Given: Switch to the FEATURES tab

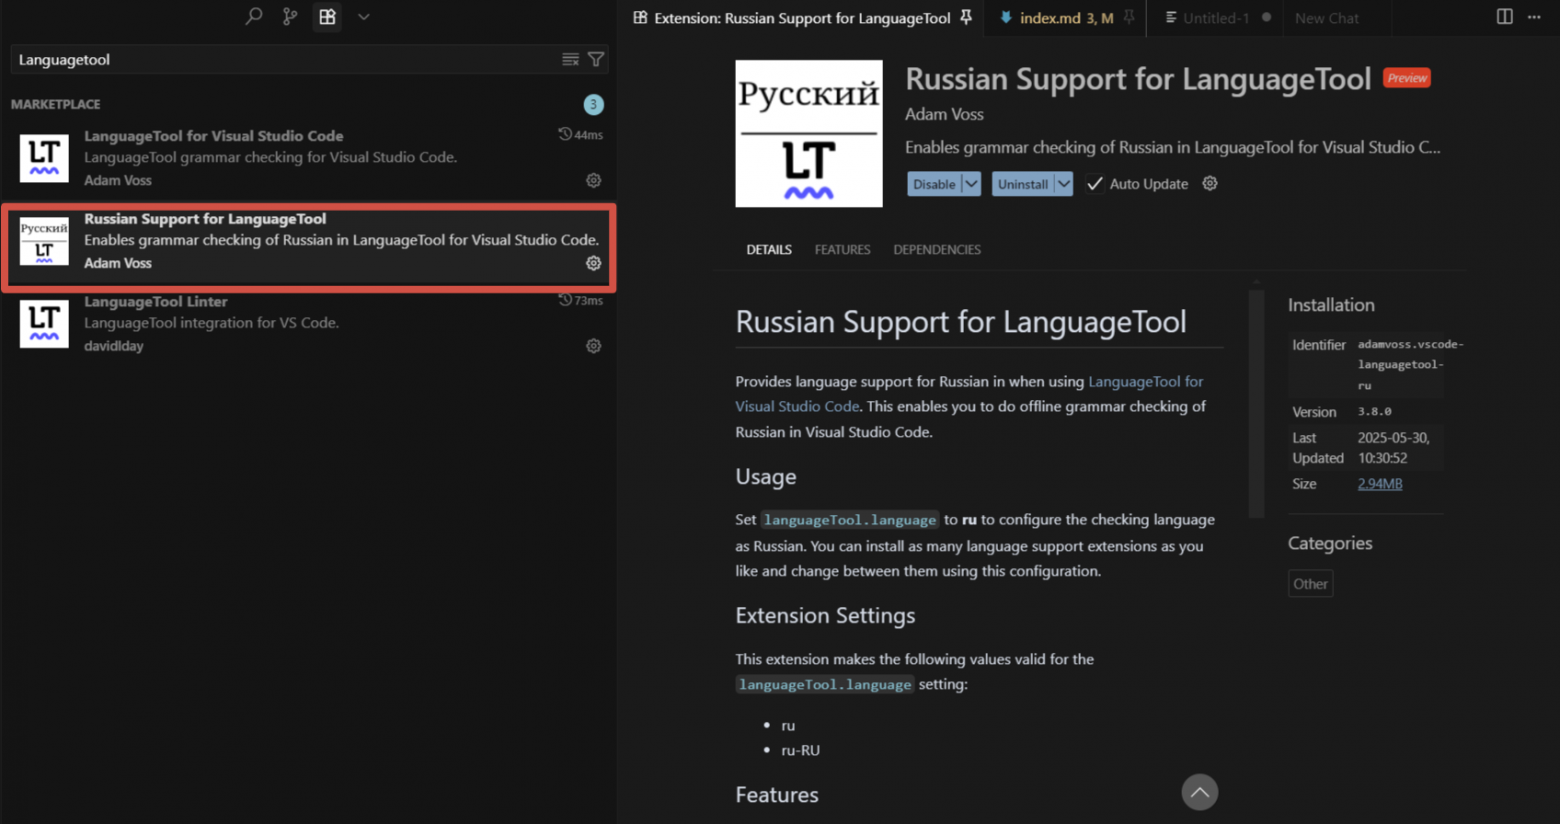Looking at the screenshot, I should coord(841,249).
